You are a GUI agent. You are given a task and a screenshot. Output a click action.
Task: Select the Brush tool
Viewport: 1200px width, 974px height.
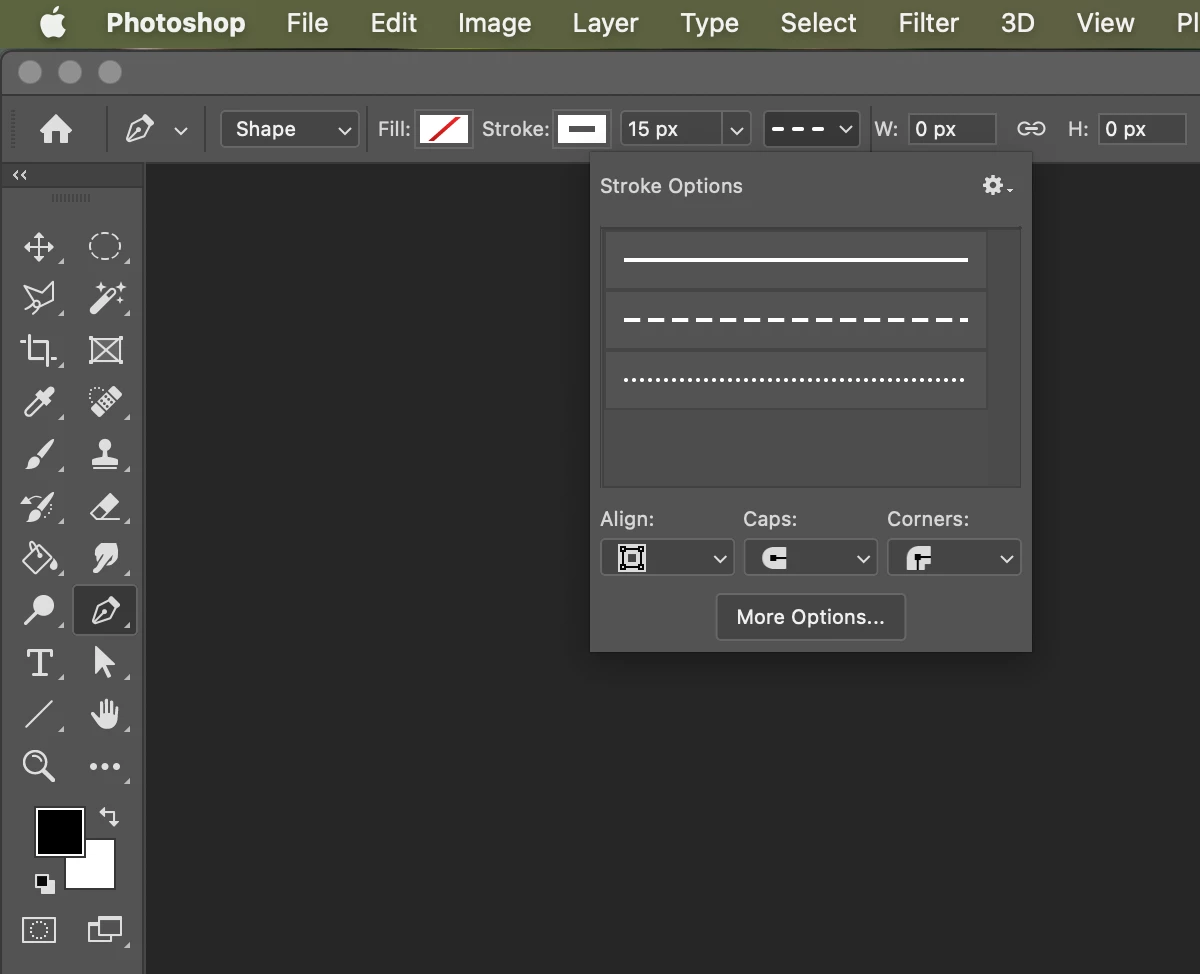tap(39, 454)
